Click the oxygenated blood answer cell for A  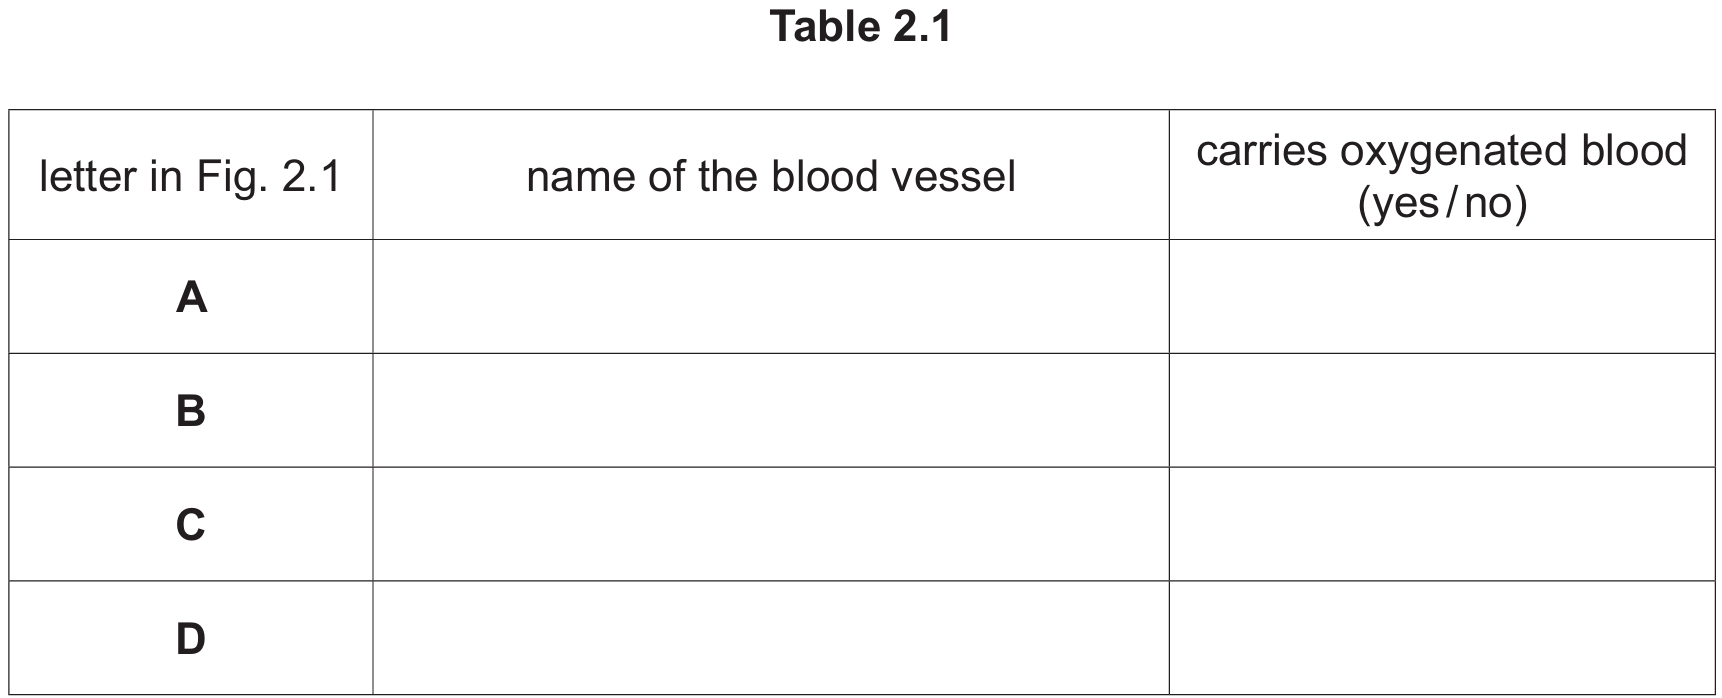coord(1442,297)
